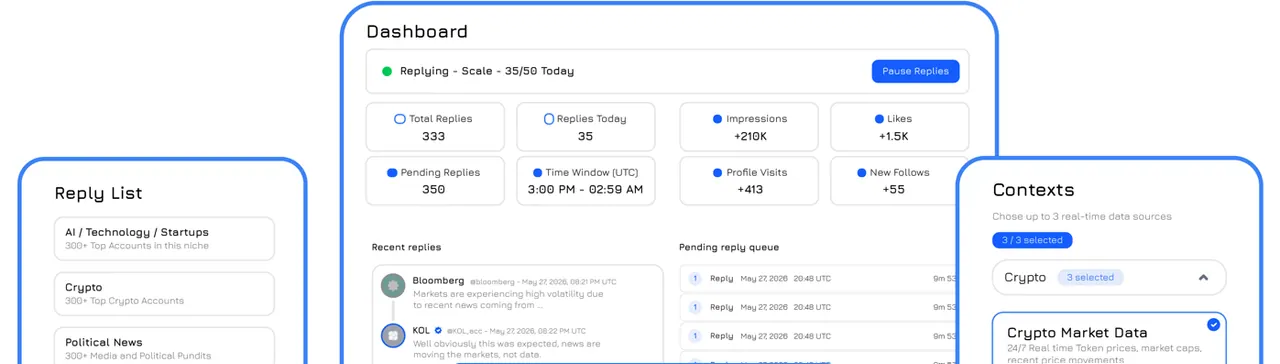Open the Replies Today 35 card
Image resolution: width=1280 pixels, height=364 pixels.
coord(585,127)
